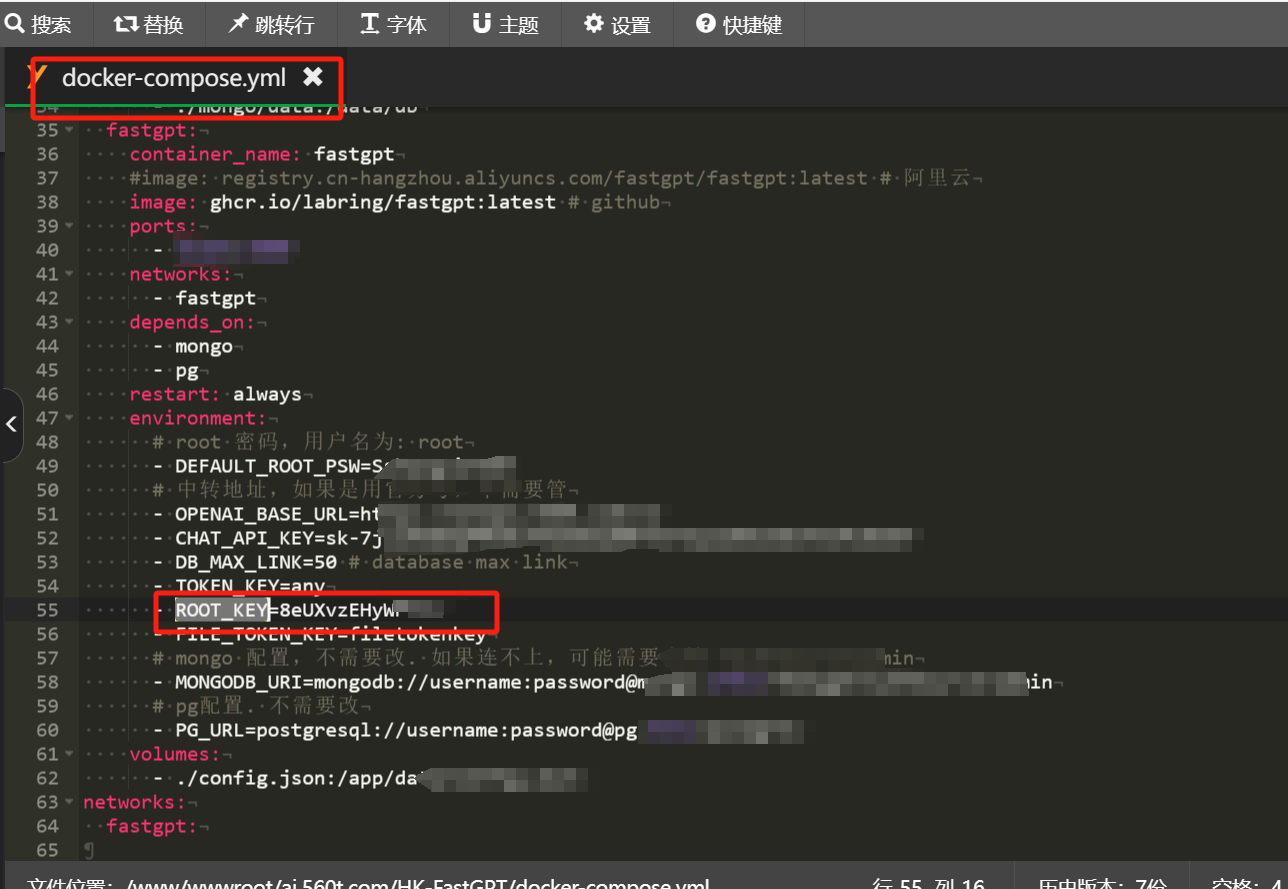Click the 文件位置 file path in status bar
1288x889 pixels.
click(x=368, y=883)
